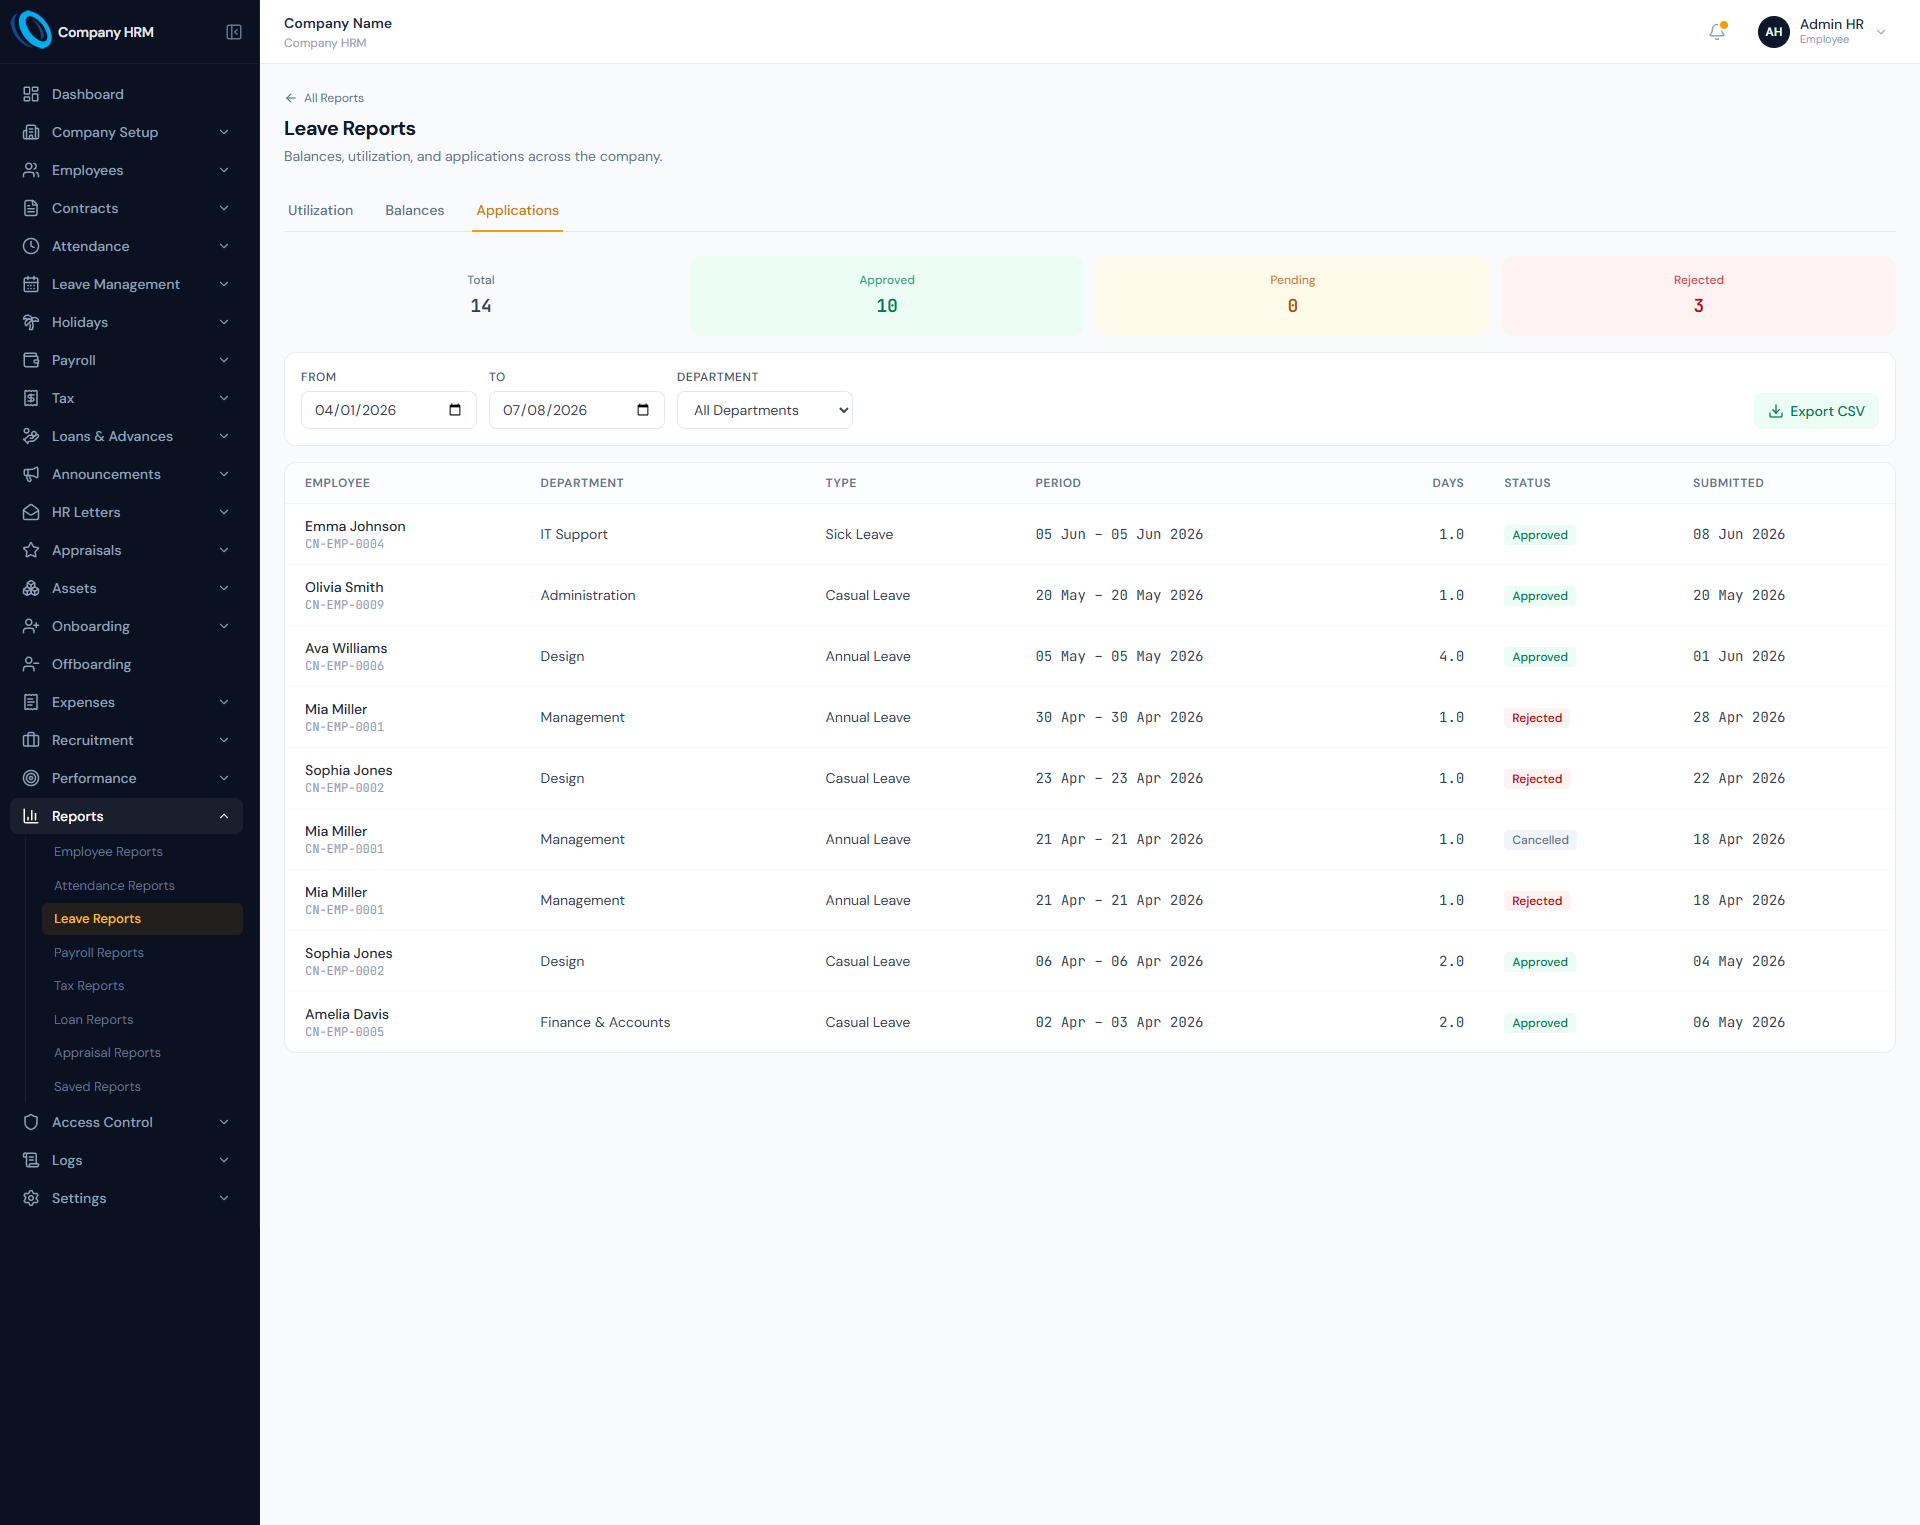Click the Company HRM logo
The height and width of the screenshot is (1525, 1920).
[31, 30]
